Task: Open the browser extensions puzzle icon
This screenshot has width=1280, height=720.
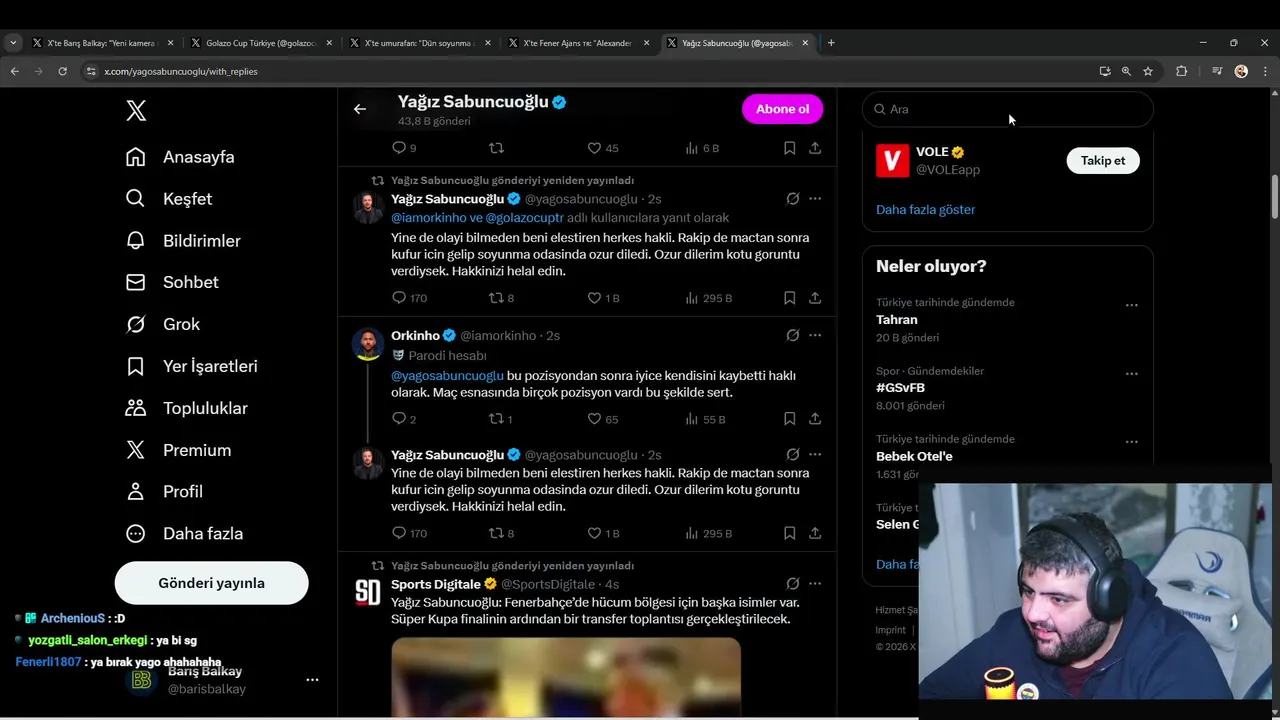Action: 1181,71
